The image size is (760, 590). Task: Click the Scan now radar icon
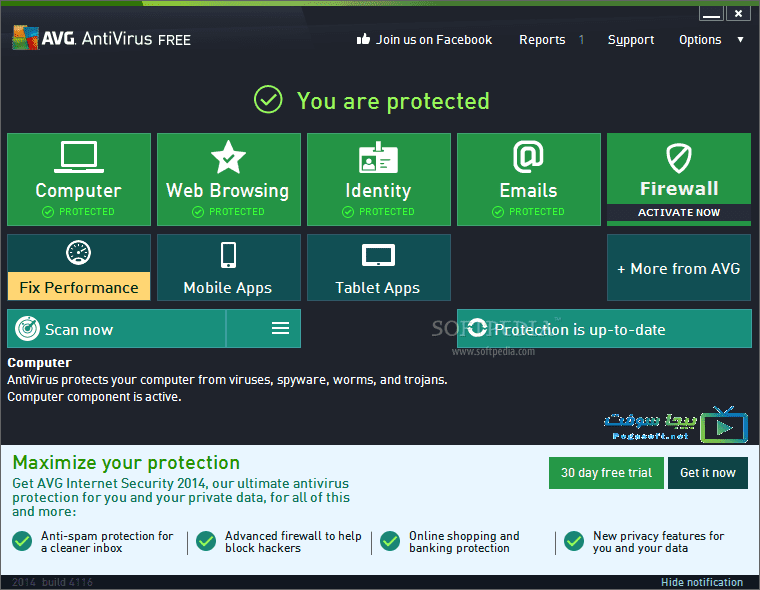pyautogui.click(x=27, y=329)
